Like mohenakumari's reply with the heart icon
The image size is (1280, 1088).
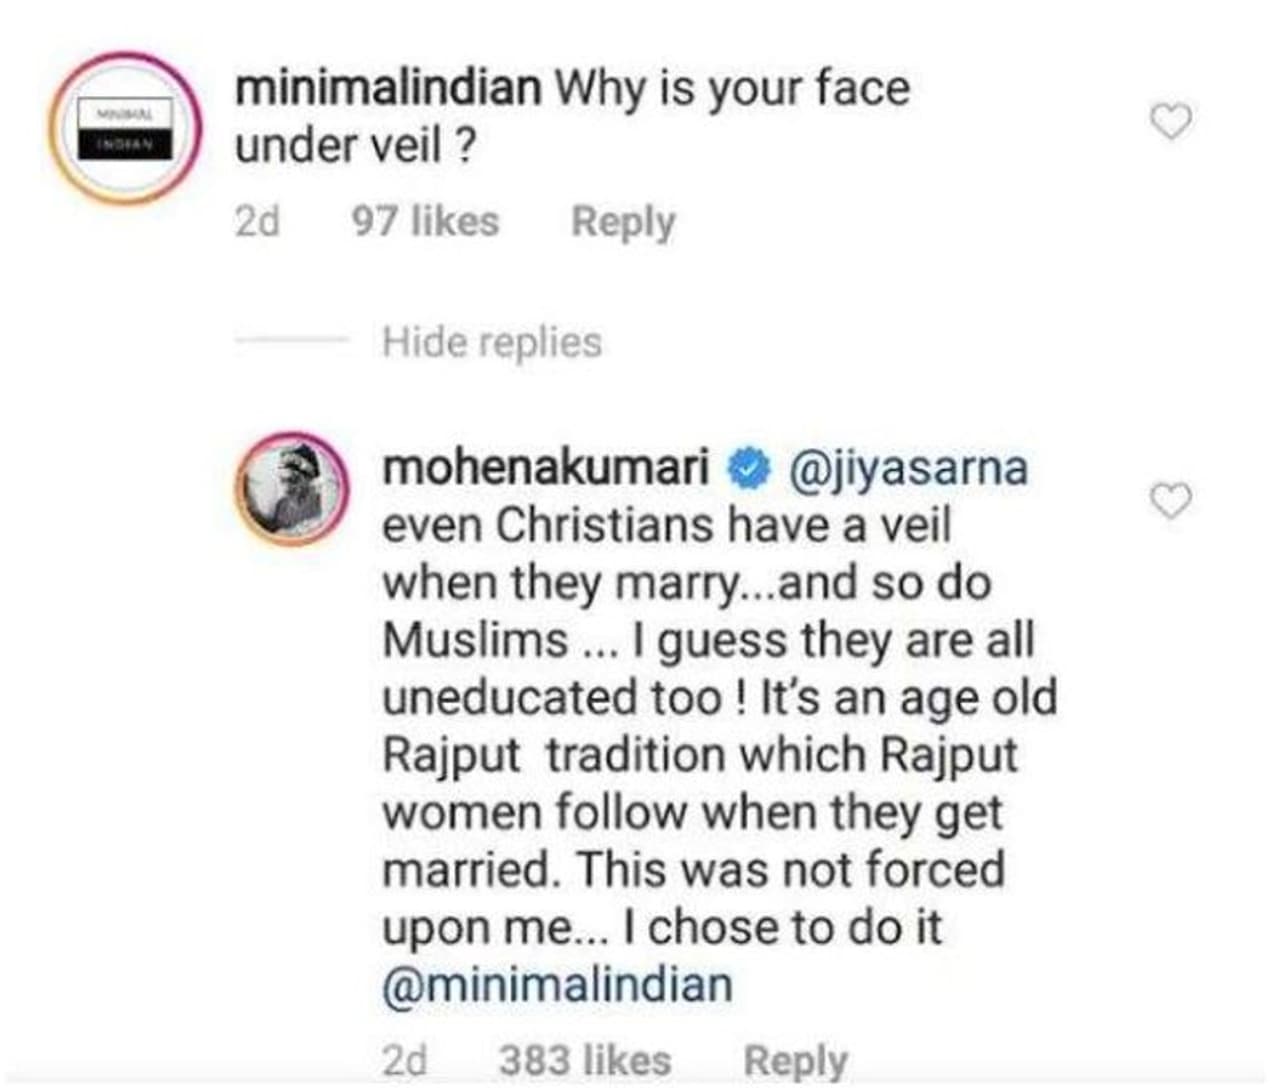(x=1170, y=500)
